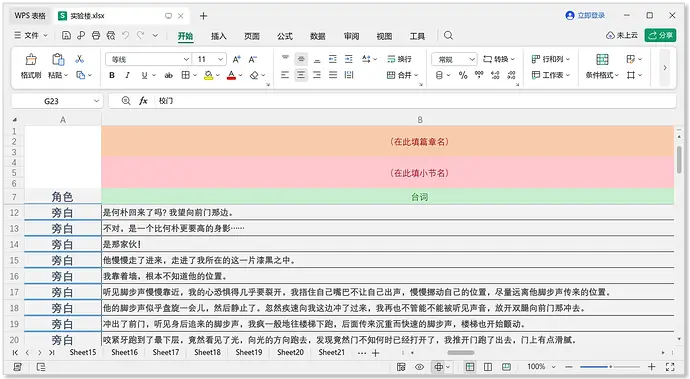Screen dimensions: 690x379
Task: Click the zoom slider in status bar
Action: 610,367
